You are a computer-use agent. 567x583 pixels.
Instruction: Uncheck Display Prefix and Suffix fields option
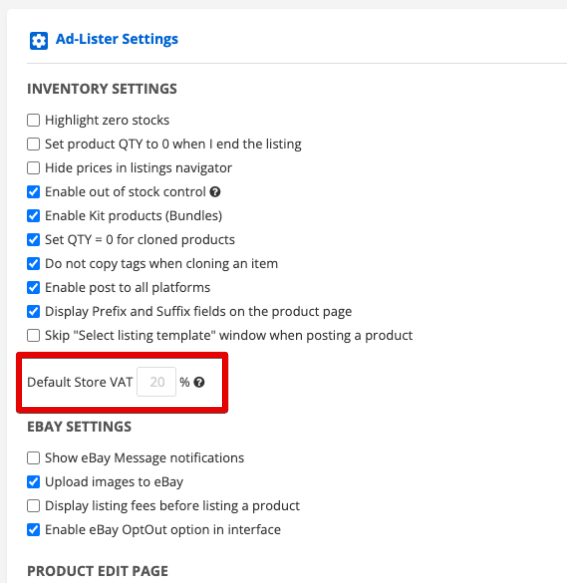click(x=33, y=311)
